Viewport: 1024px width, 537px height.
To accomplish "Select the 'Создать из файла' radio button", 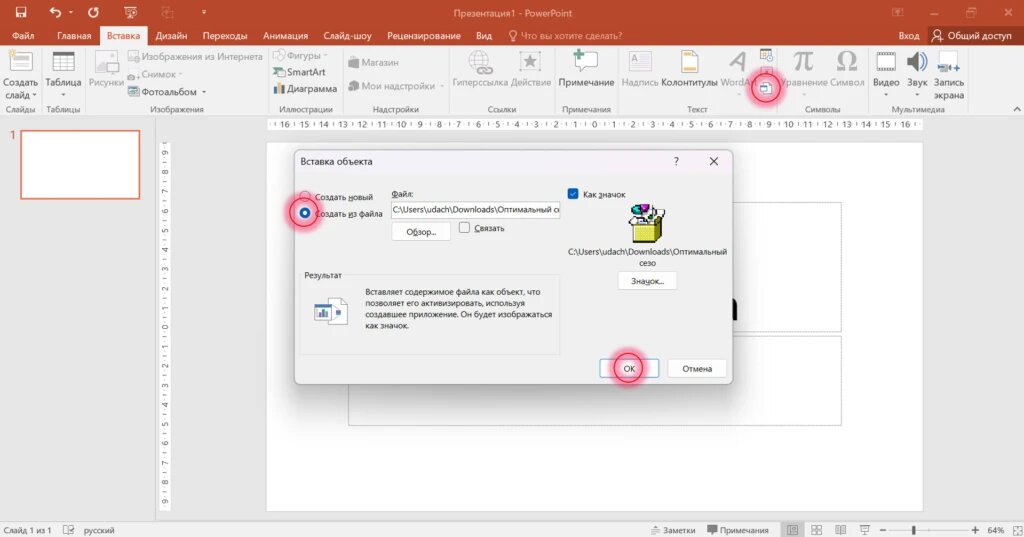I will pos(305,213).
